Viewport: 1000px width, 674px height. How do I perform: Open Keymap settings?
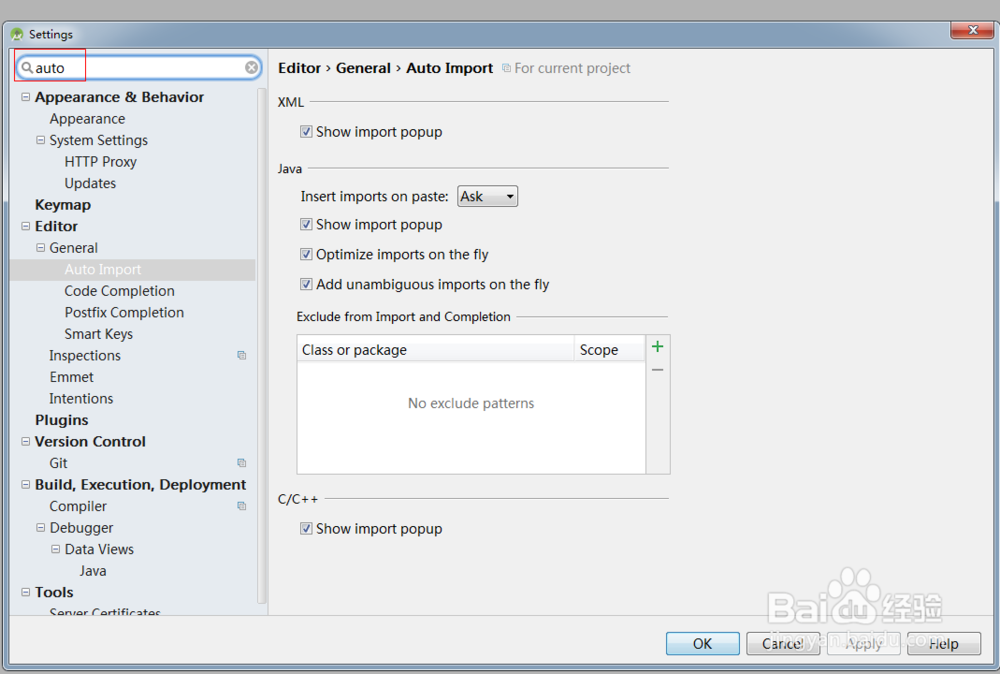[x=62, y=205]
